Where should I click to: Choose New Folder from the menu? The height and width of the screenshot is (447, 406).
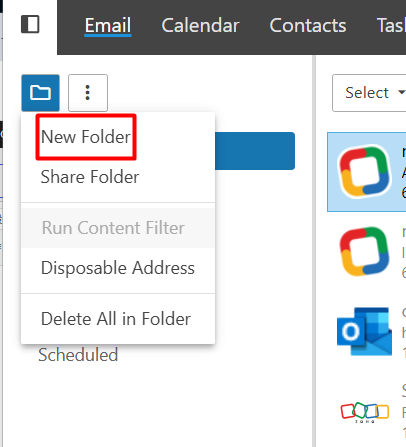[x=86, y=137]
